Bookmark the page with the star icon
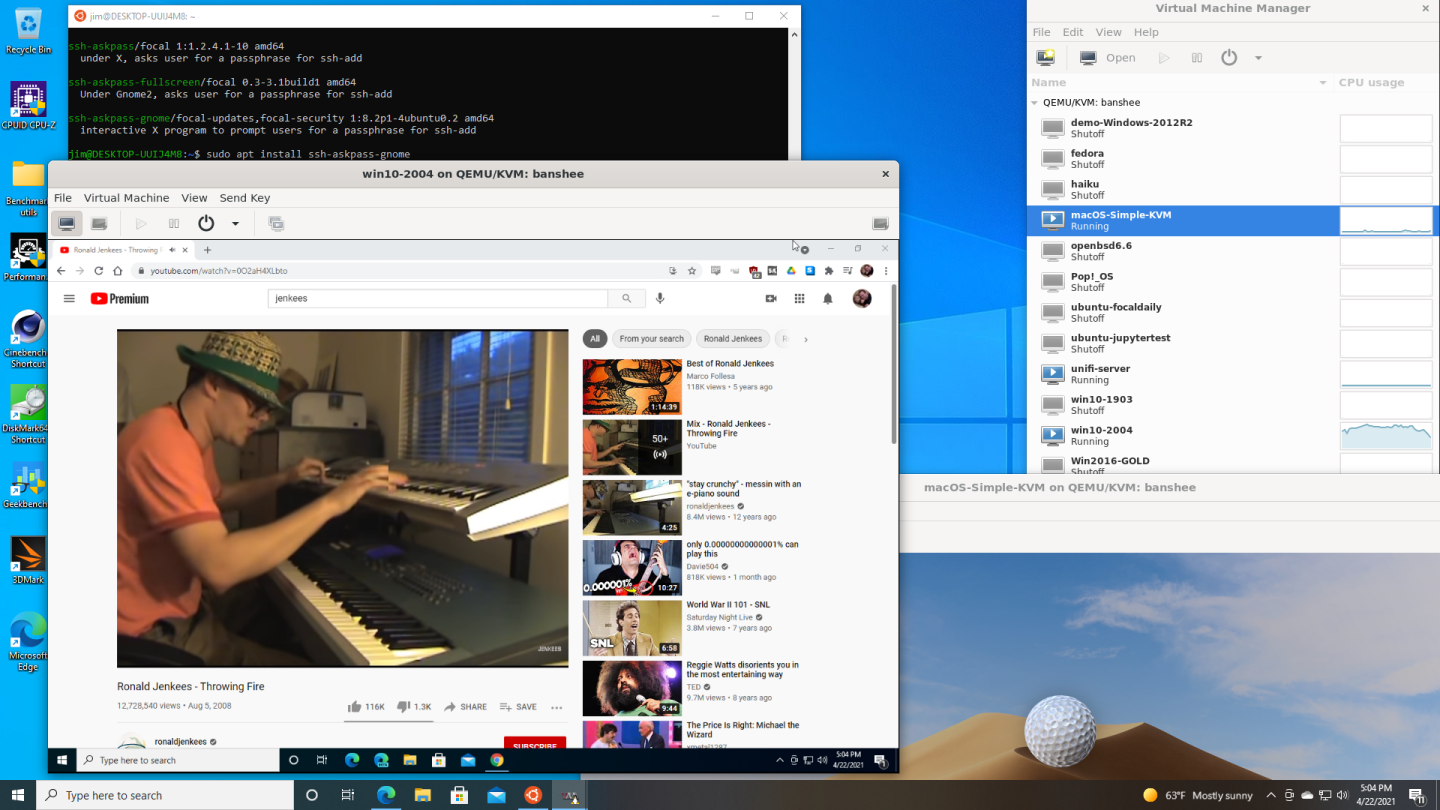 click(690, 270)
